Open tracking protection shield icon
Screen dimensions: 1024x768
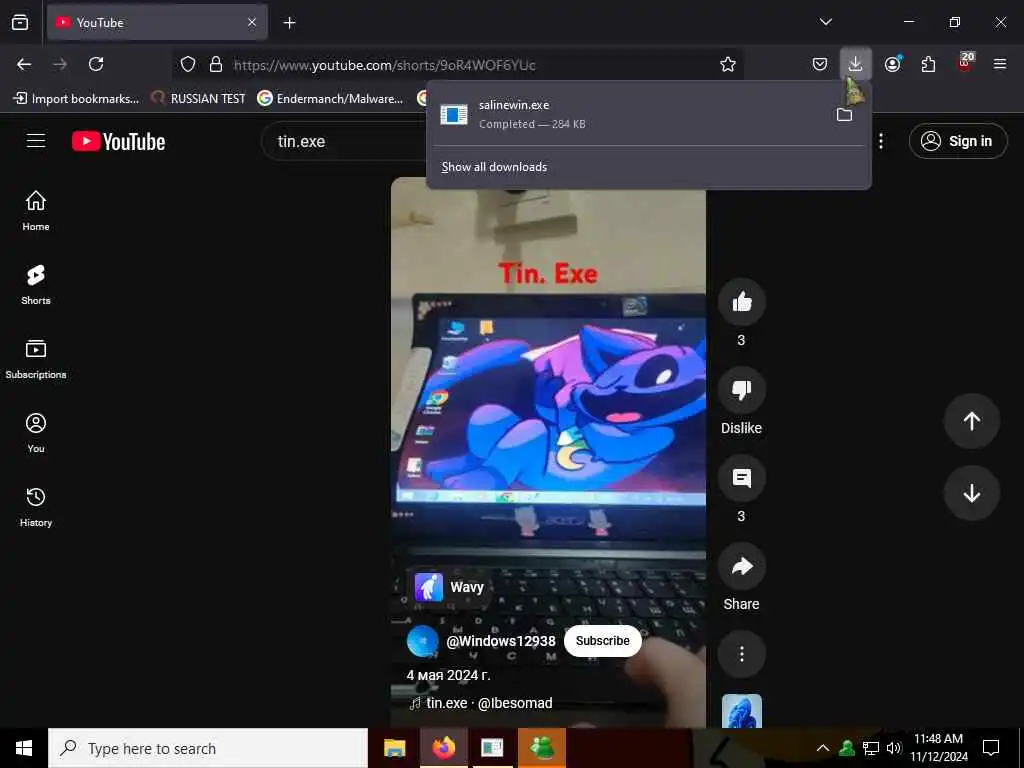(188, 64)
